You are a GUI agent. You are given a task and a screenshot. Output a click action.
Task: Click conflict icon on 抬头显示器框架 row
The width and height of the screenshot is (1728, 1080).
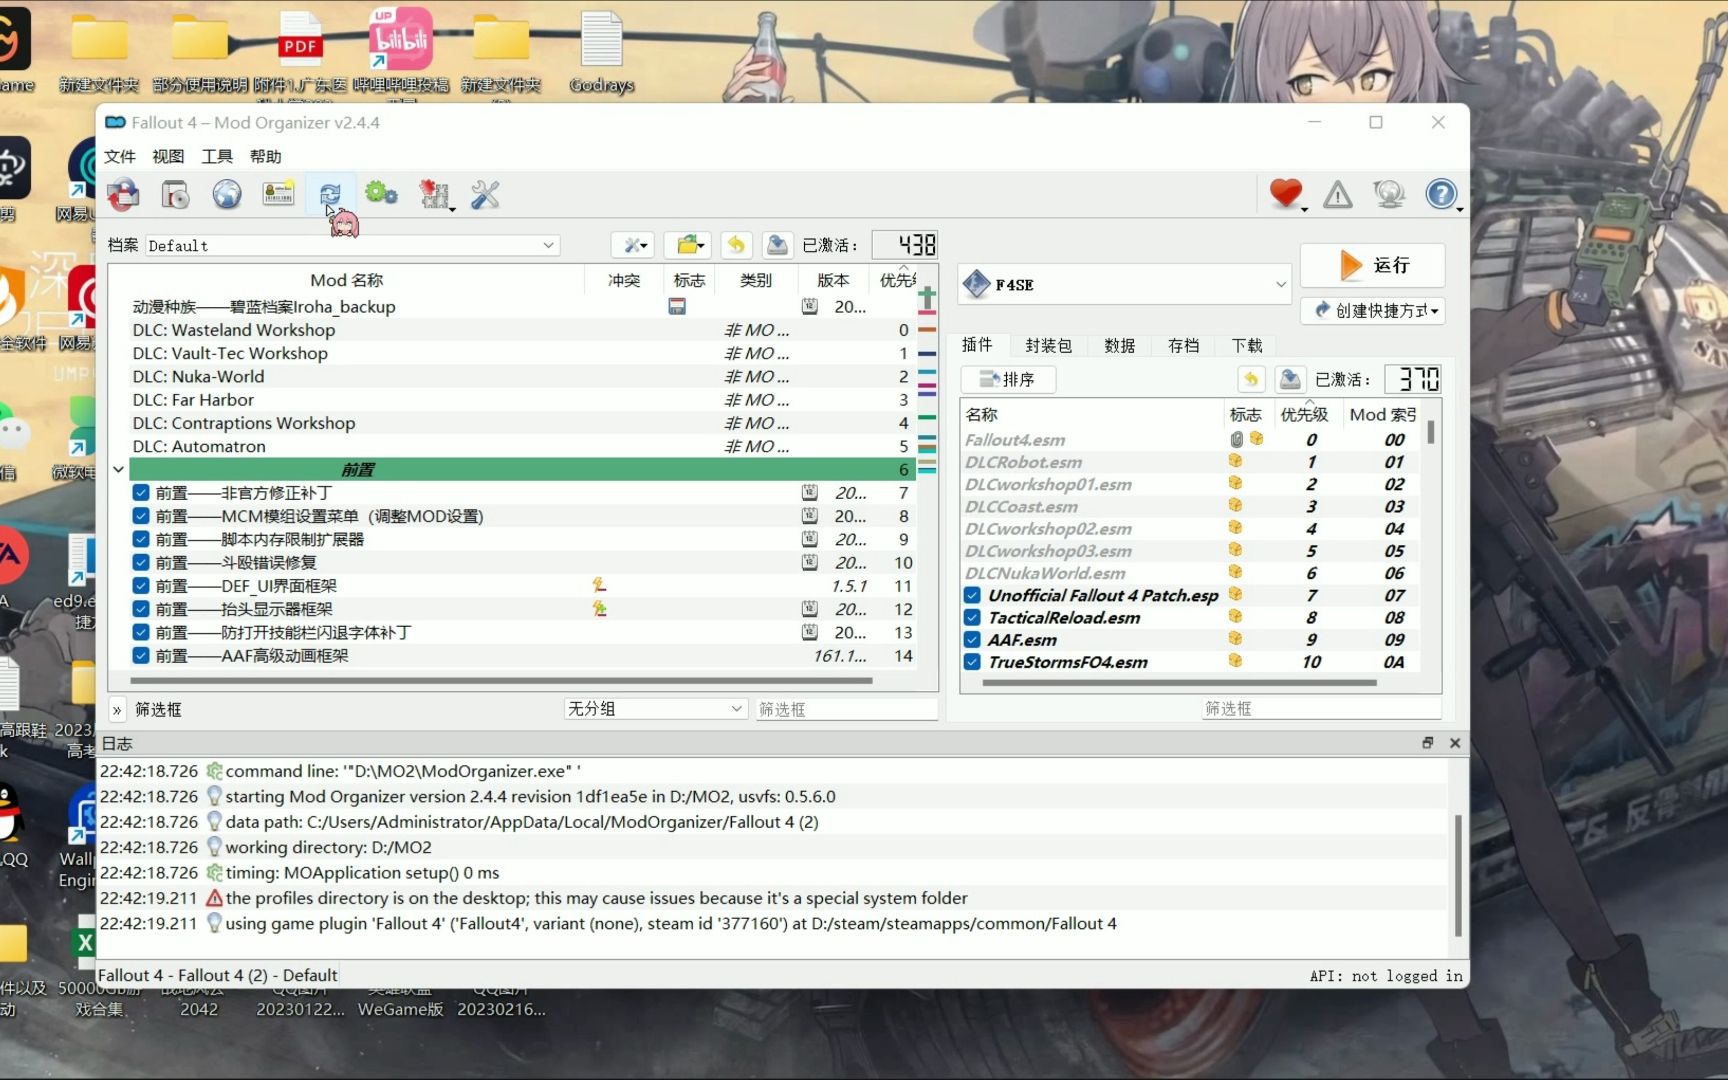pos(599,608)
